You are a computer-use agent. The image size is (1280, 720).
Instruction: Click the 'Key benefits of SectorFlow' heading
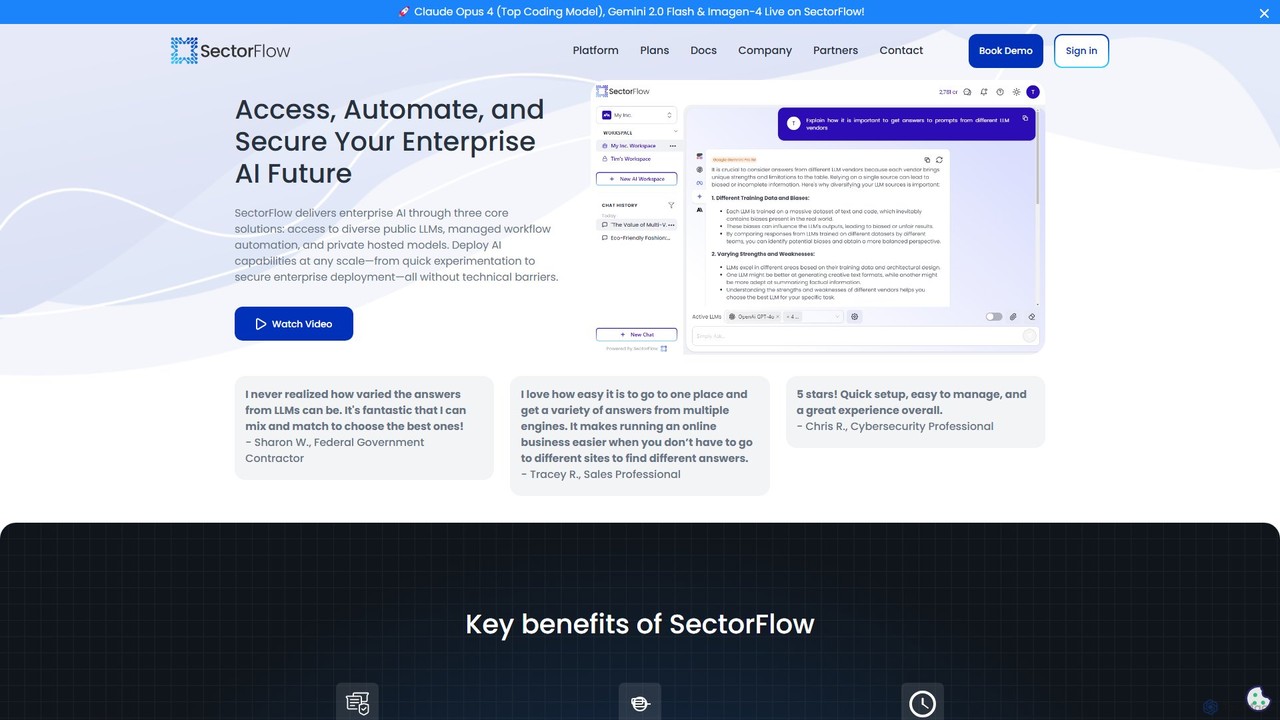(x=640, y=624)
